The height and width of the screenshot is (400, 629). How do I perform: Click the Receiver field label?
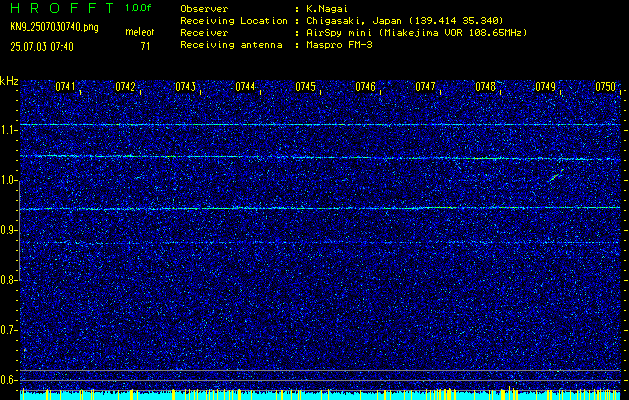coord(204,33)
